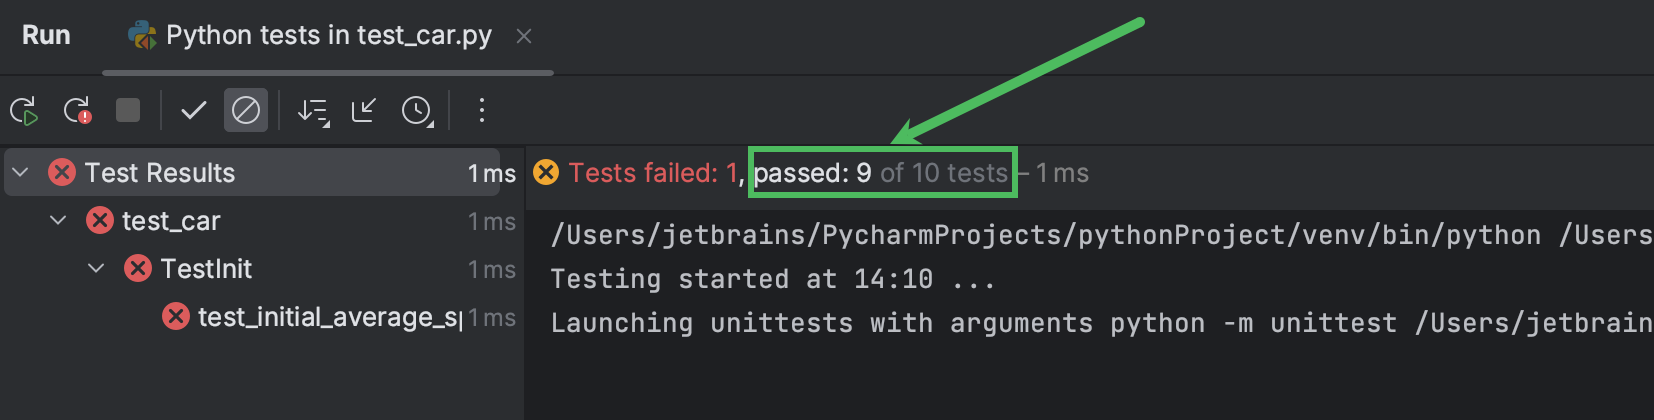Click the Rerun tests icon
Viewport: 1654px width, 420px height.
24,110
